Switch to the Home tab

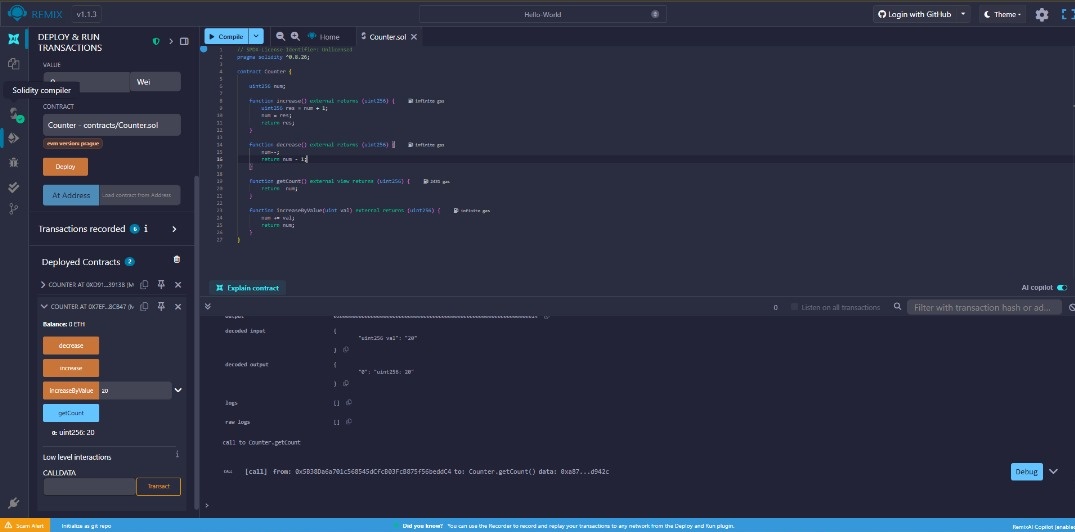coord(324,37)
